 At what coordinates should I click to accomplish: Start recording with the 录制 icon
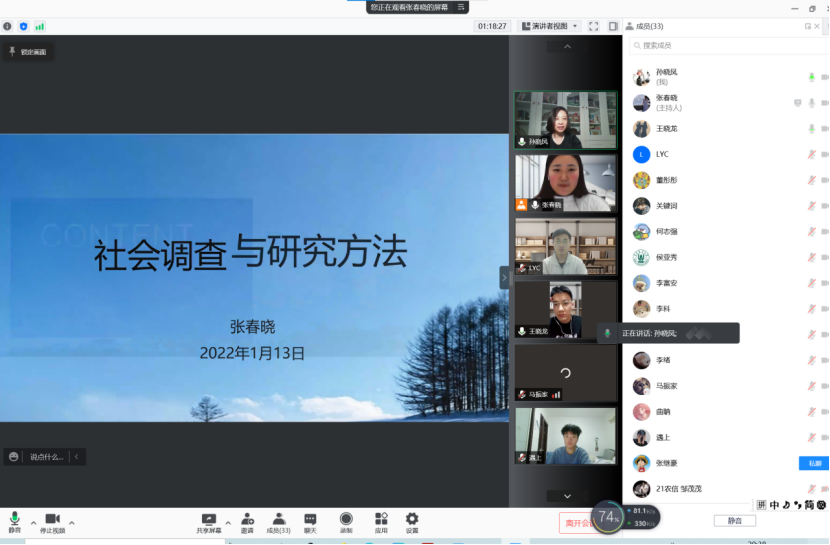click(346, 520)
